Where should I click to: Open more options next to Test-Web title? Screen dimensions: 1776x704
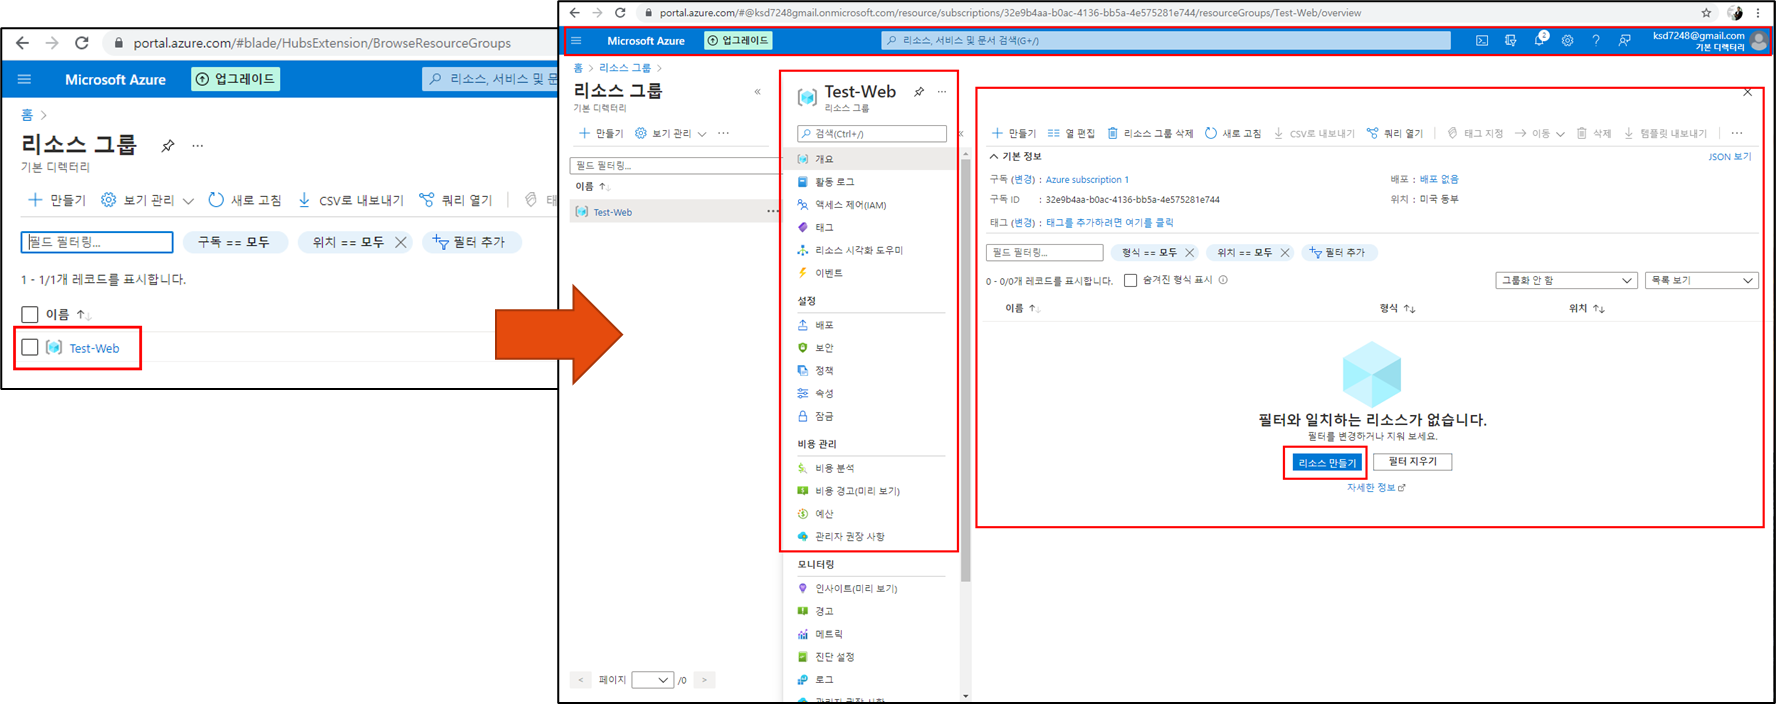click(942, 92)
